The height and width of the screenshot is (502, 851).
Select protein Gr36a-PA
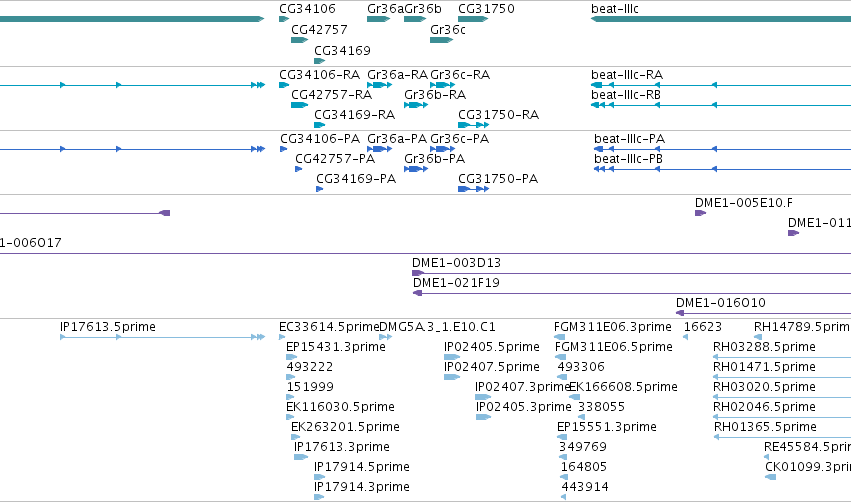point(397,138)
